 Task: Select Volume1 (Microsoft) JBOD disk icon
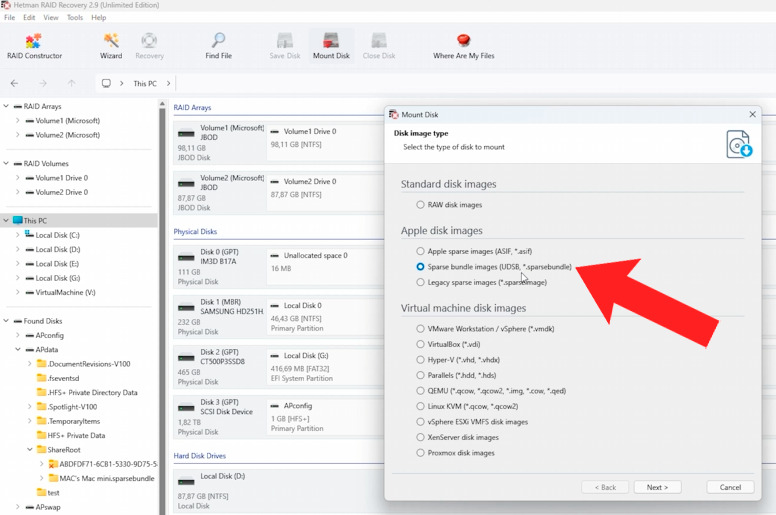186,133
